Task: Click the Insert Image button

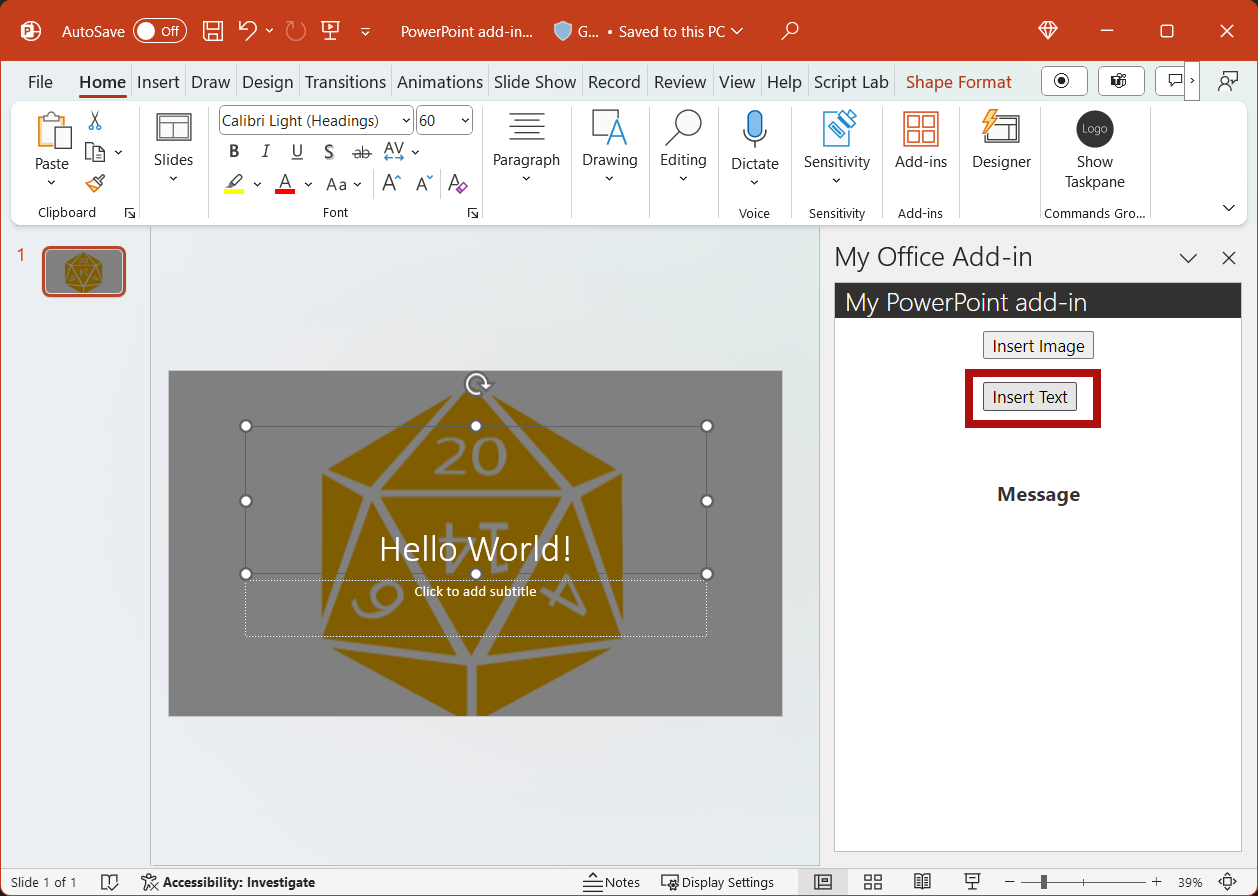Action: (1038, 346)
